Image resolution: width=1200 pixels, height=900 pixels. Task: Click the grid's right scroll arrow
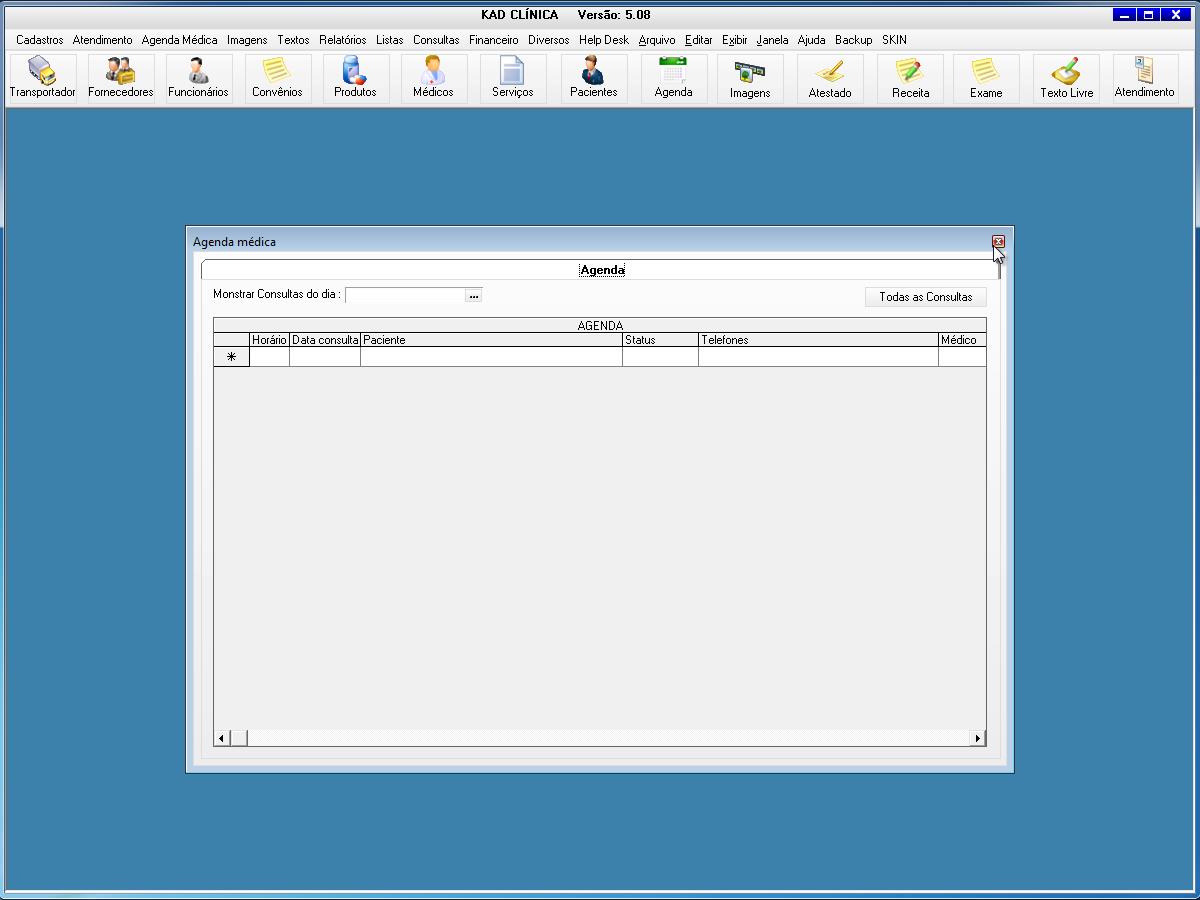pyautogui.click(x=977, y=738)
